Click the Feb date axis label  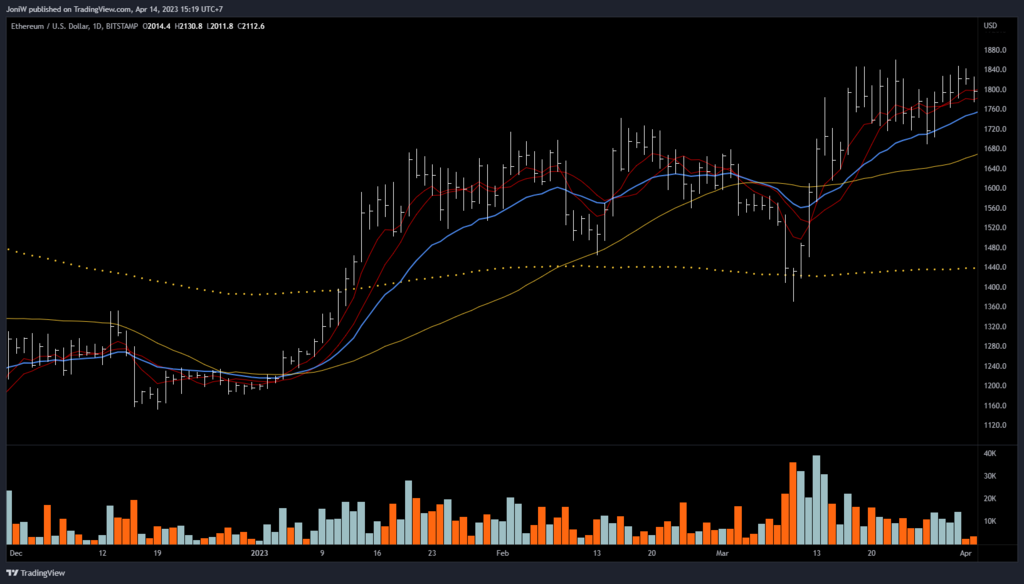coord(503,552)
